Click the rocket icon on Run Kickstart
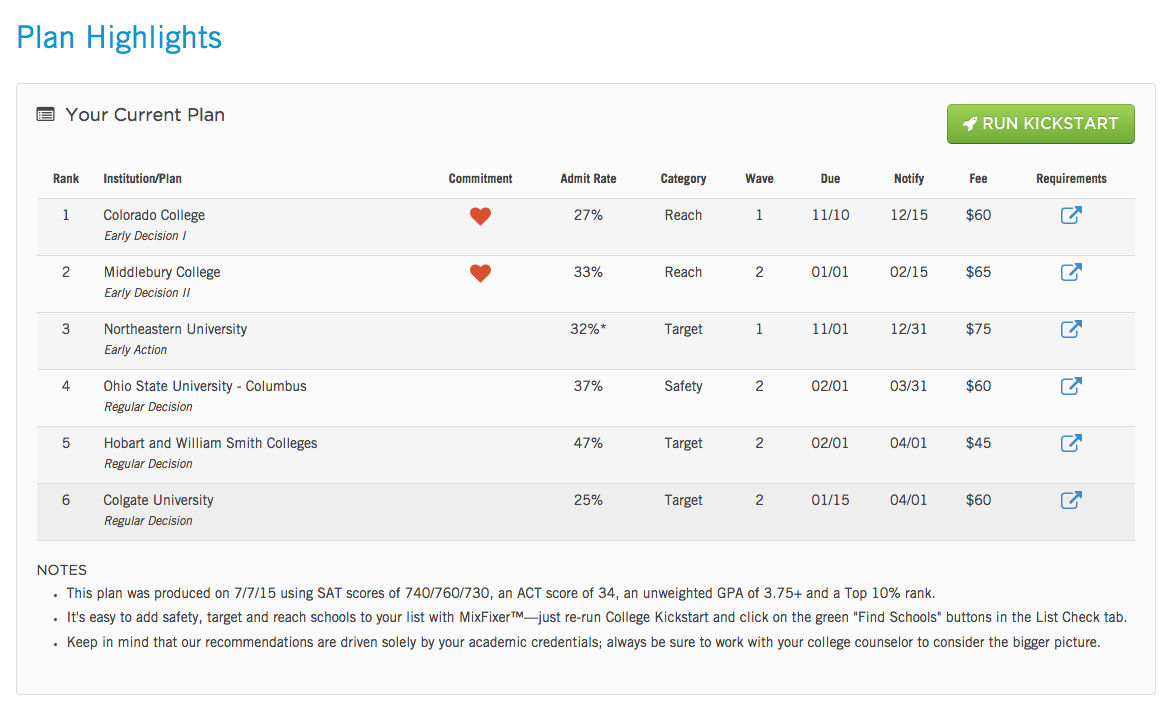The height and width of the screenshot is (711, 1172). pyautogui.click(x=969, y=124)
